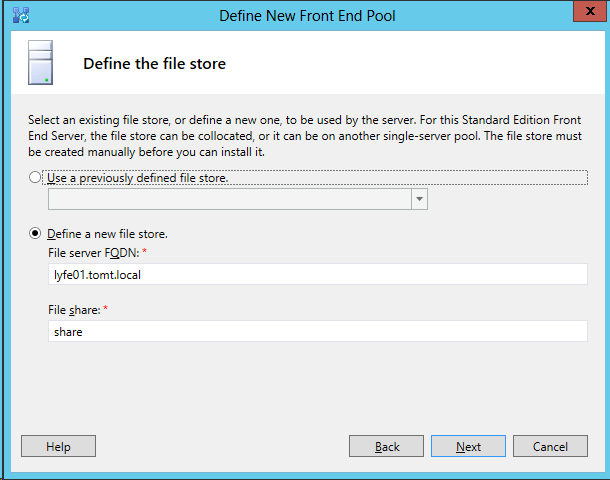Click the File server FQDN input field
Image resolution: width=610 pixels, height=480 pixels.
click(x=317, y=274)
